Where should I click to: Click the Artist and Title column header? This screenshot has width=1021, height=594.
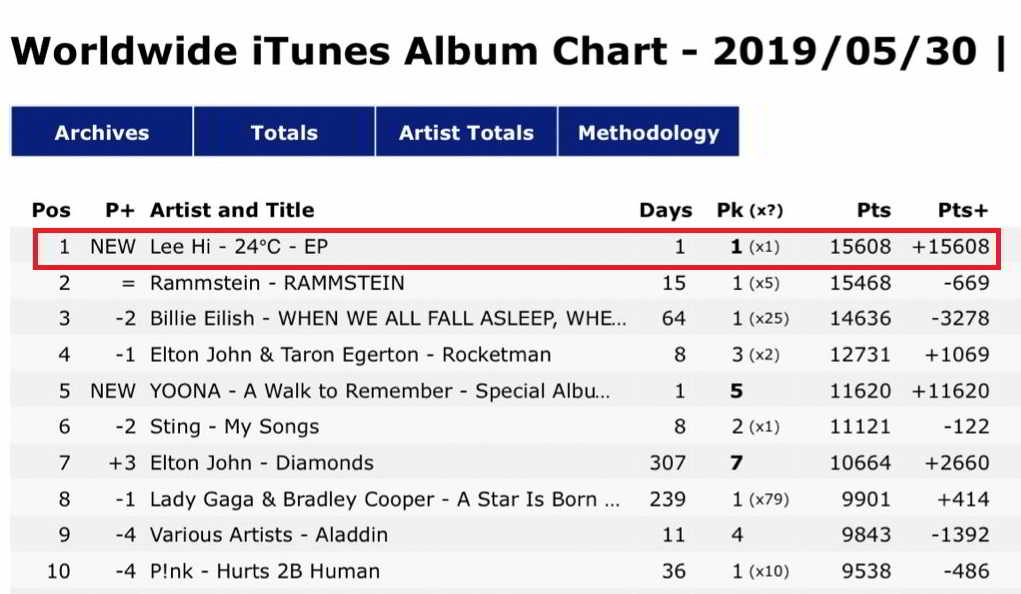pos(231,210)
